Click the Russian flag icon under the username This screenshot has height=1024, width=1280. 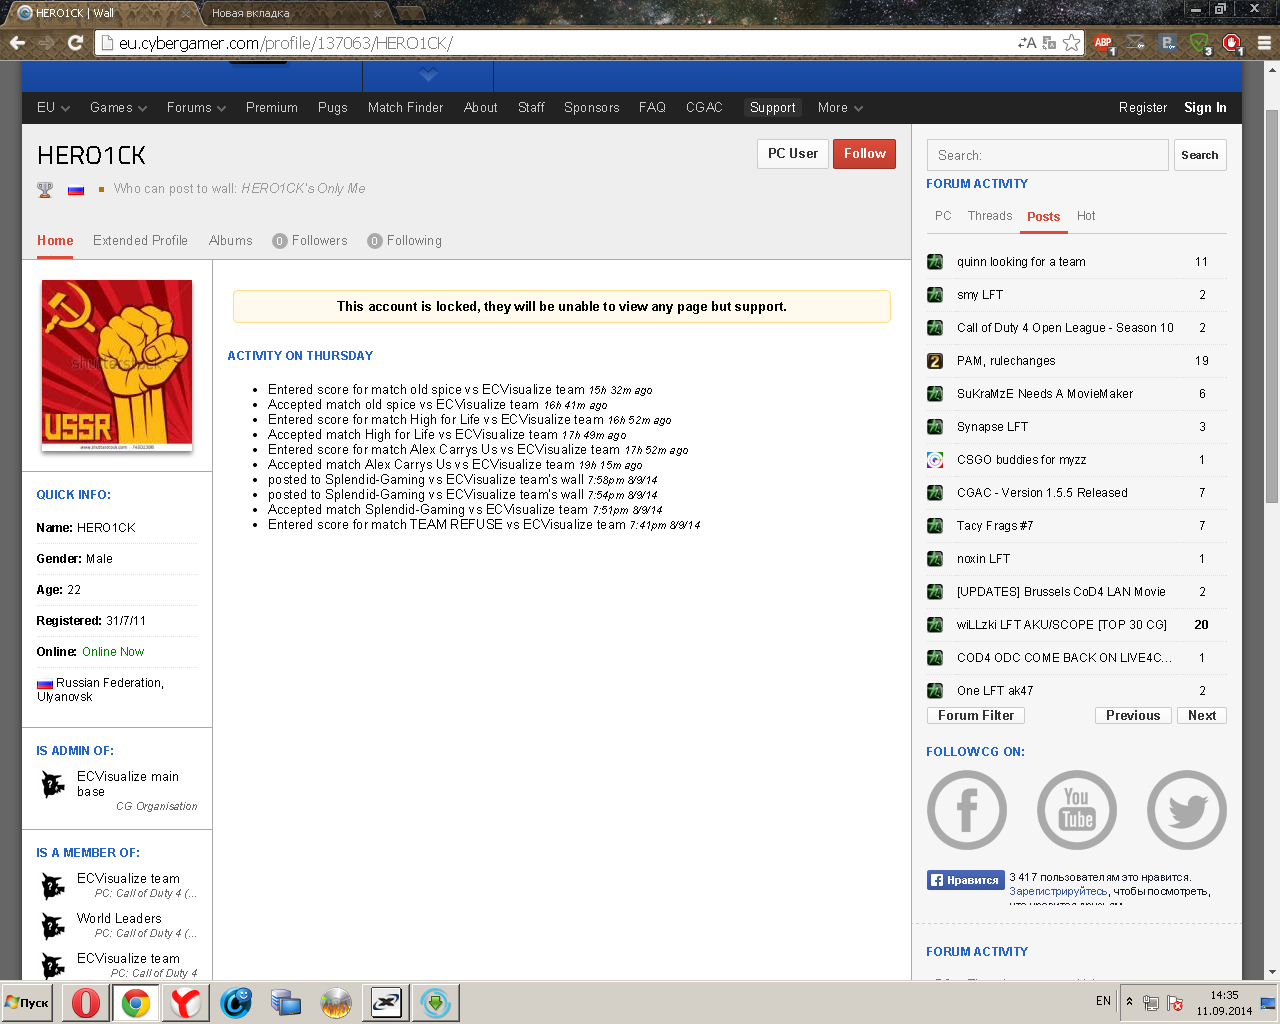point(76,189)
